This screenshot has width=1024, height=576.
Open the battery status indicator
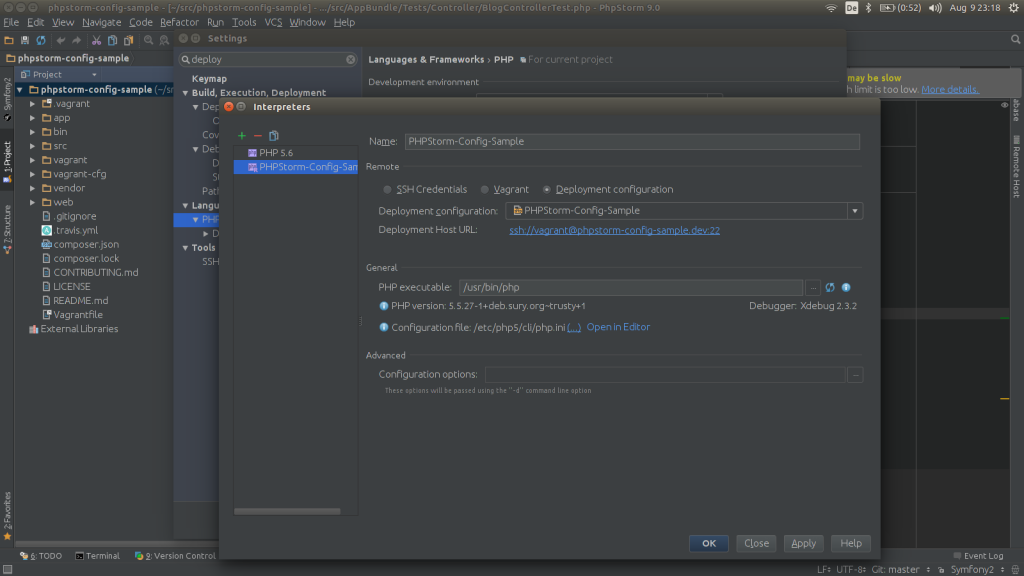(900, 8)
